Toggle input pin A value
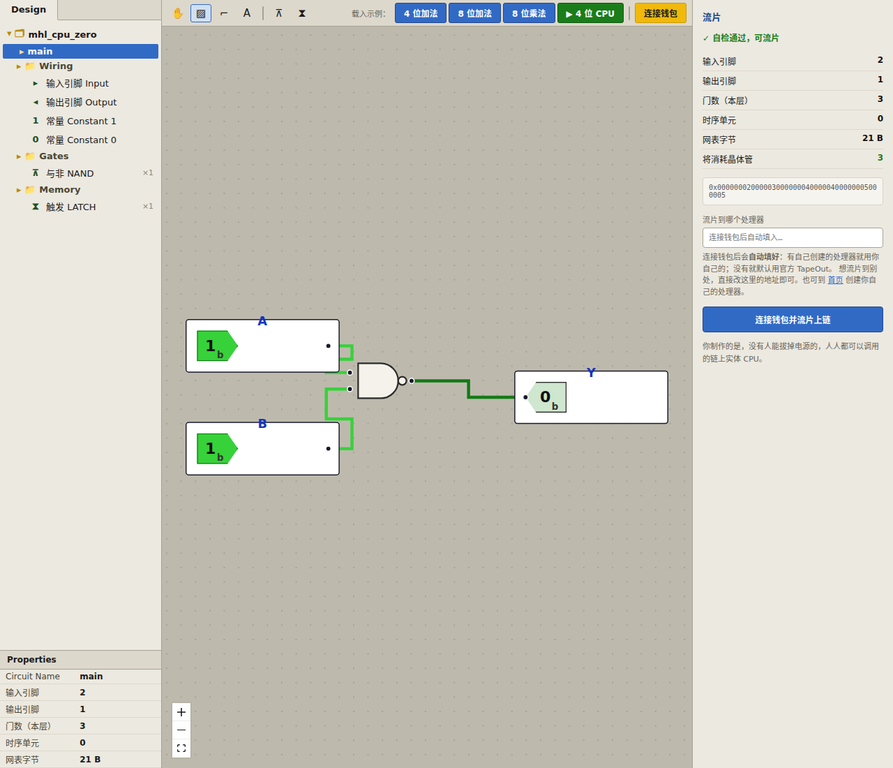893x768 pixels. coord(217,346)
